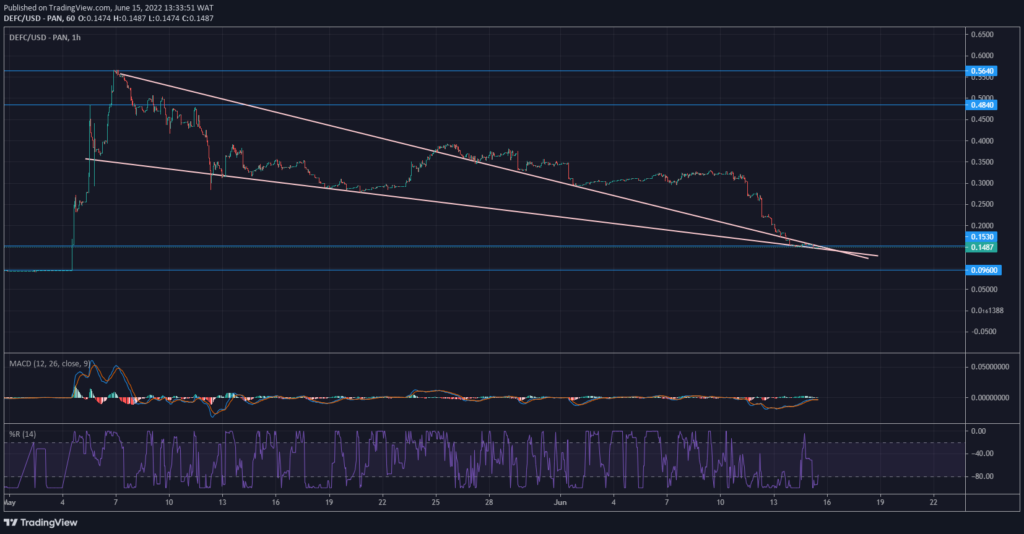Open the MACD (12, 26, close, 9) indicator label
This screenshot has height=534, width=1024.
click(x=50, y=363)
